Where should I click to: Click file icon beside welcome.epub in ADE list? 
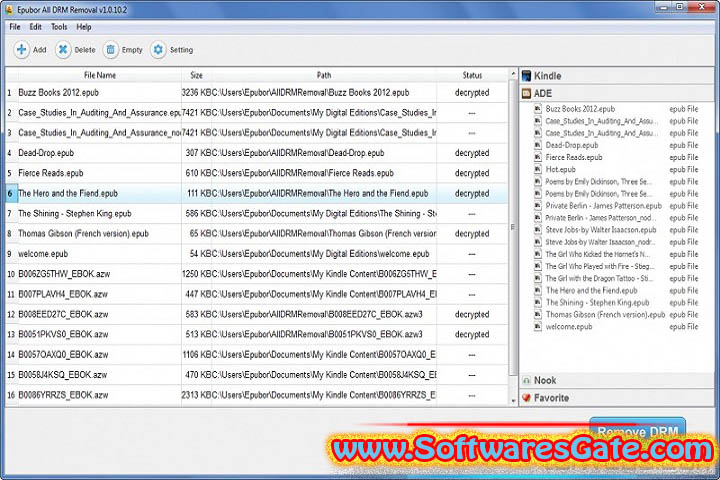click(538, 327)
